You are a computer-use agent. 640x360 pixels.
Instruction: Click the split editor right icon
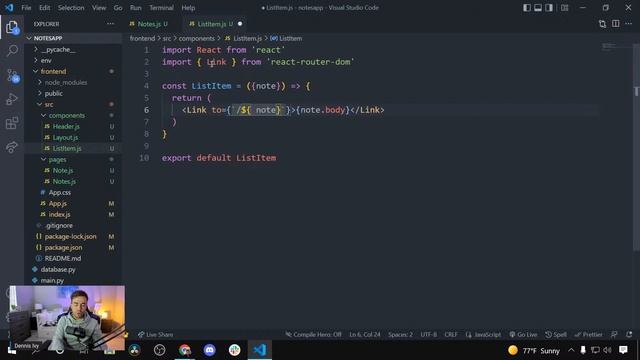pyautogui.click(x=616, y=24)
